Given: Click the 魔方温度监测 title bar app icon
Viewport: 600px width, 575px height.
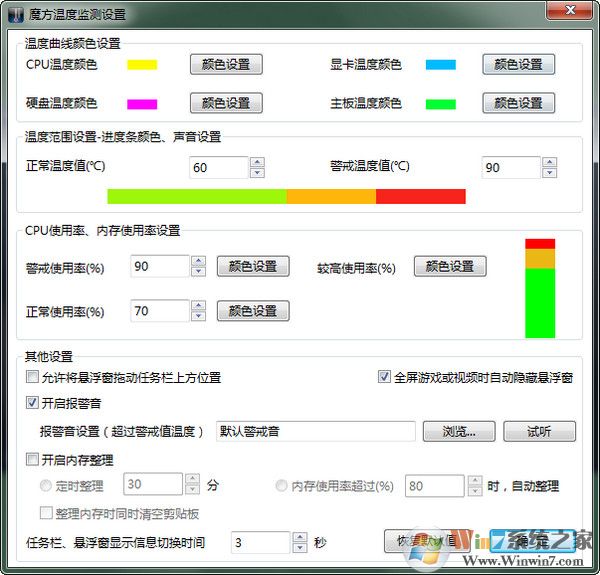Looking at the screenshot, I should [x=15, y=15].
